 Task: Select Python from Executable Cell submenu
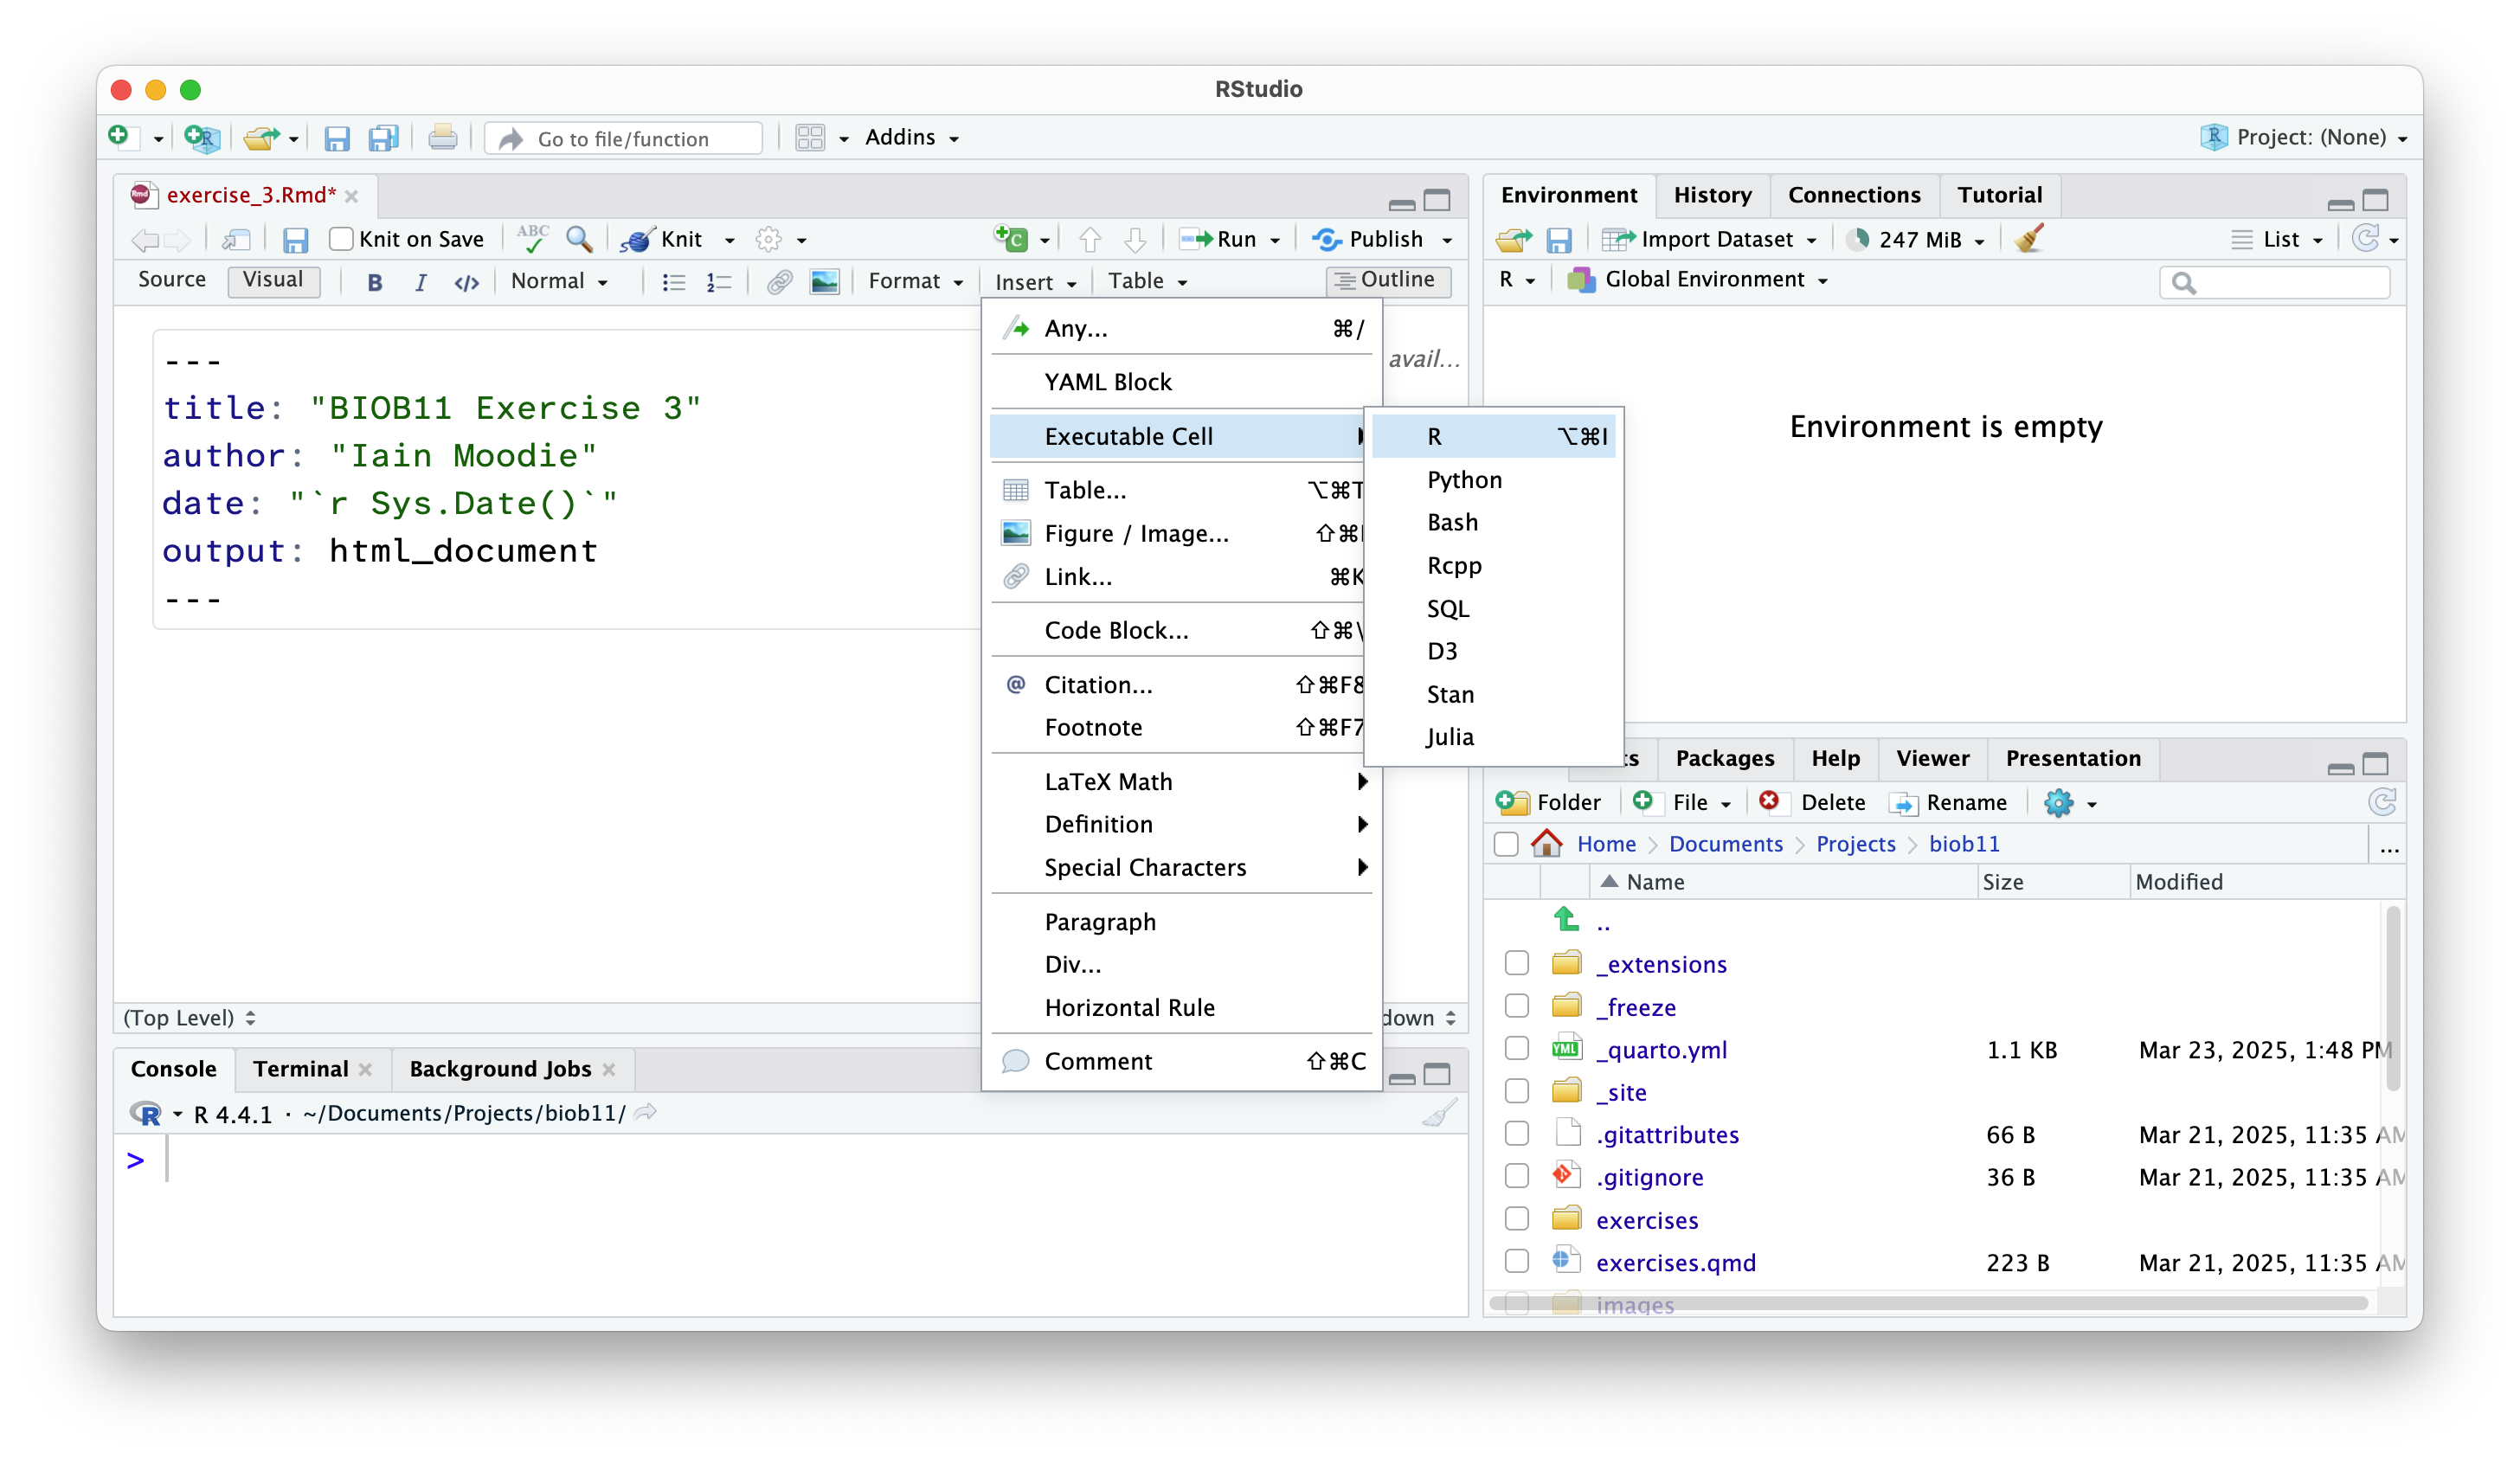[x=1464, y=480]
